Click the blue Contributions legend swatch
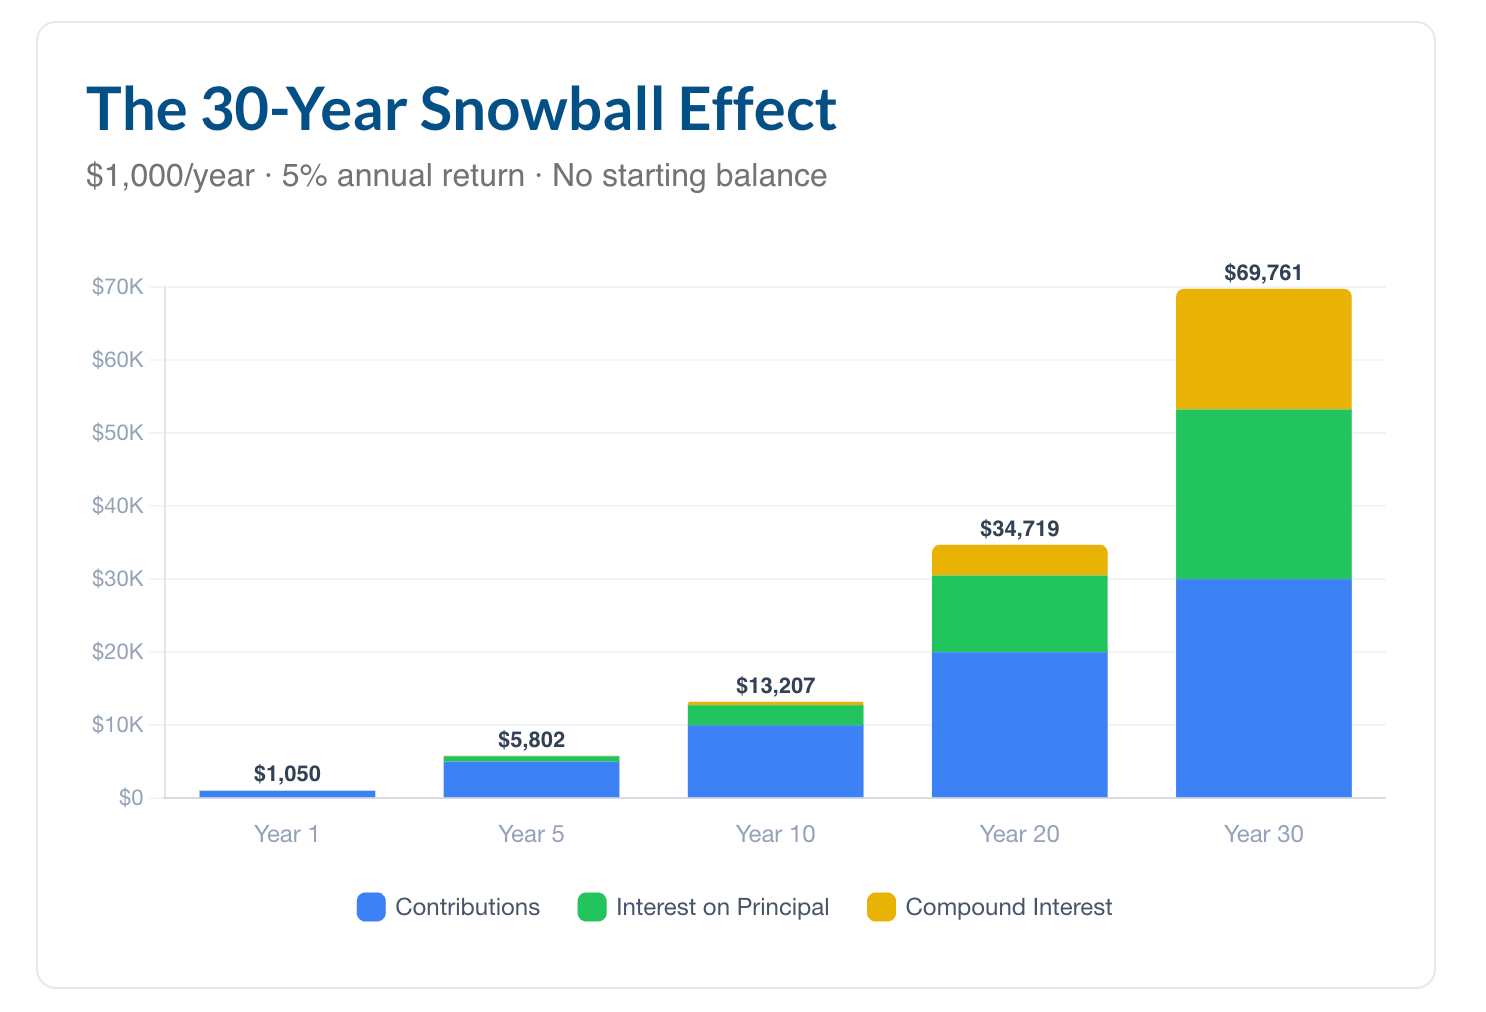The height and width of the screenshot is (1012, 1486). [x=371, y=907]
